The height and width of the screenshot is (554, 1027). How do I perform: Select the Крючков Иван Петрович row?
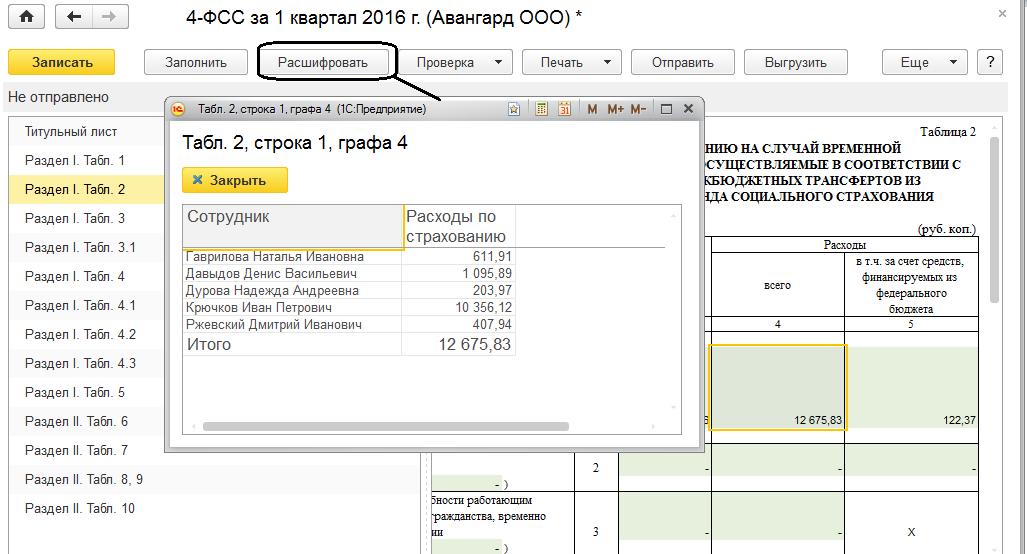coord(260,308)
